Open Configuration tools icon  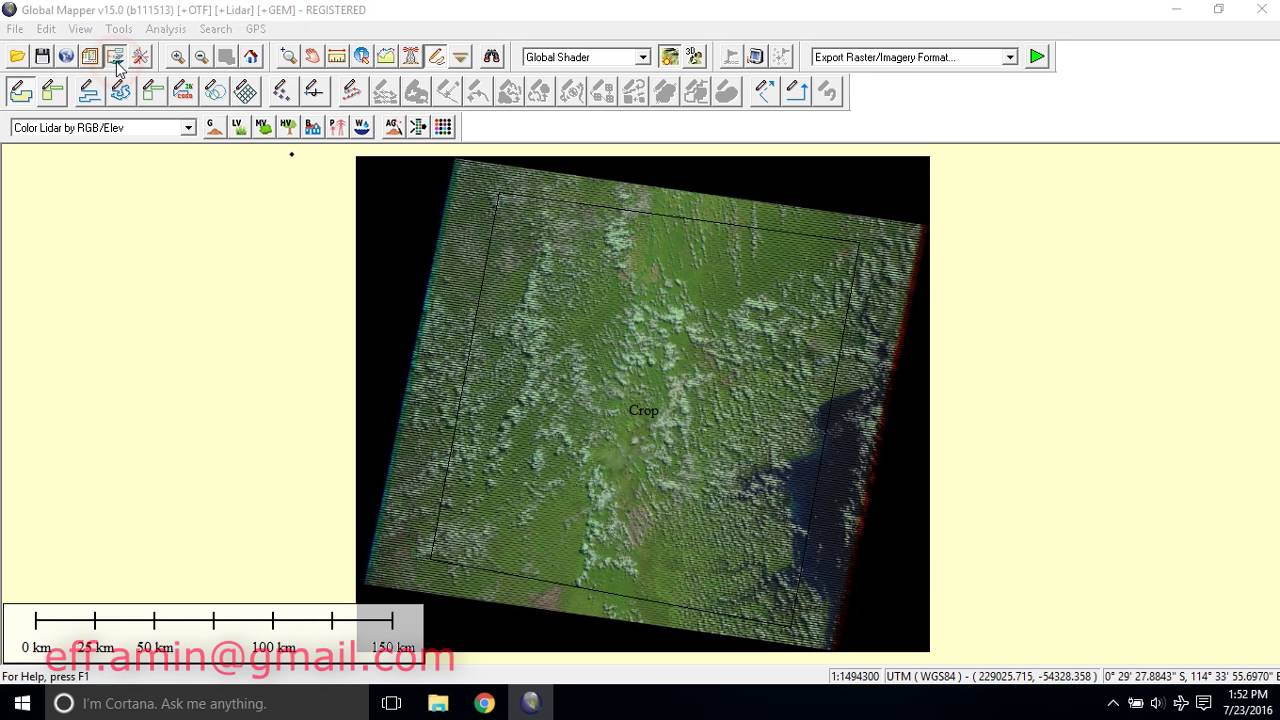click(140, 57)
